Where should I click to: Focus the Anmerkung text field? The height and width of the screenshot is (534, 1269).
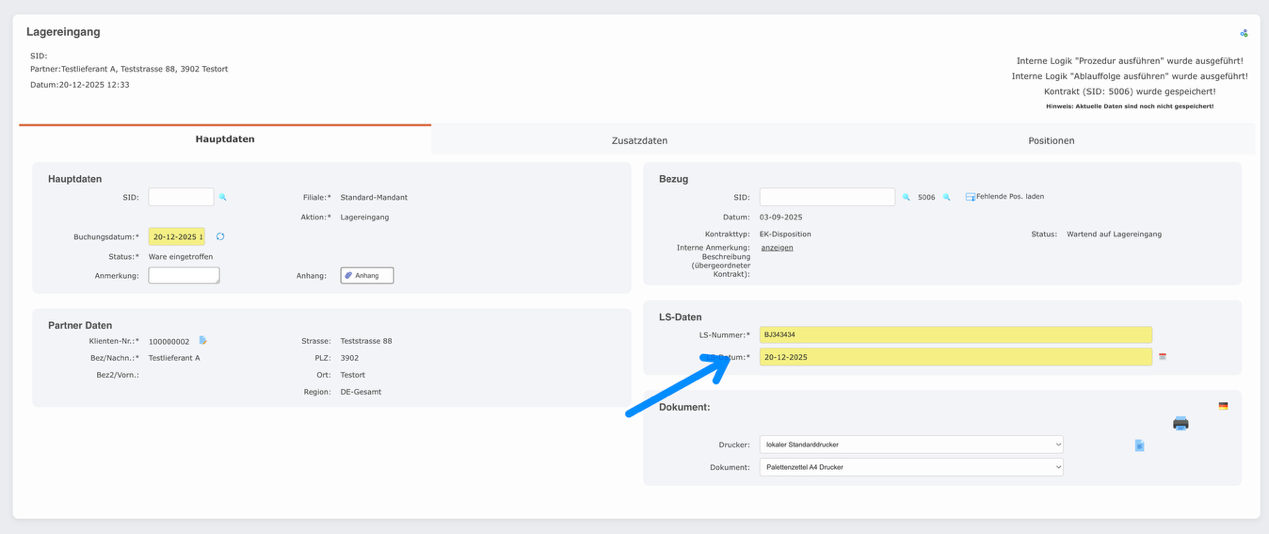coord(184,276)
